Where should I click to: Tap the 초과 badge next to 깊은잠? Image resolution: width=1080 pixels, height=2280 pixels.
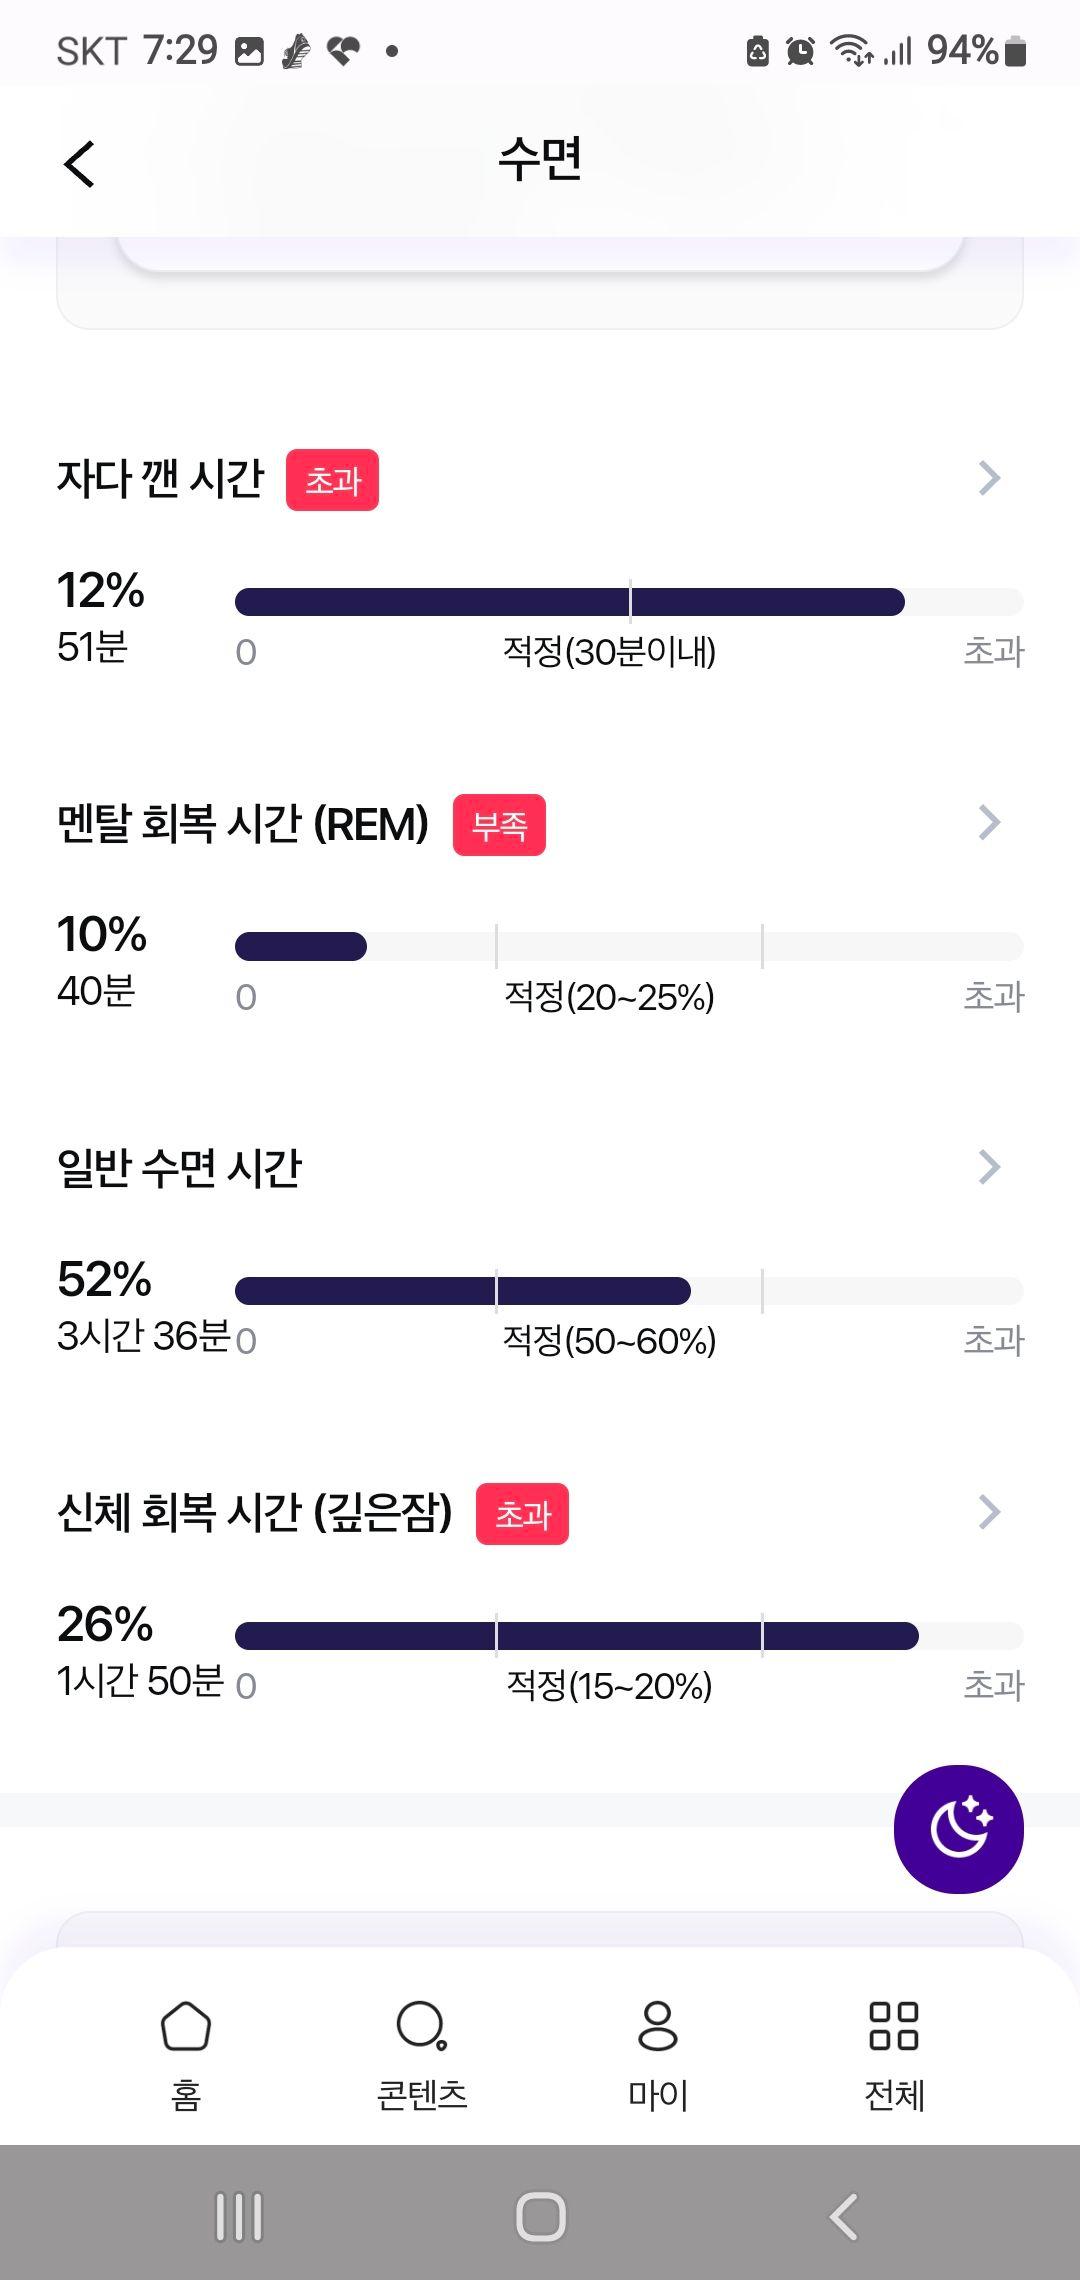tap(522, 1514)
